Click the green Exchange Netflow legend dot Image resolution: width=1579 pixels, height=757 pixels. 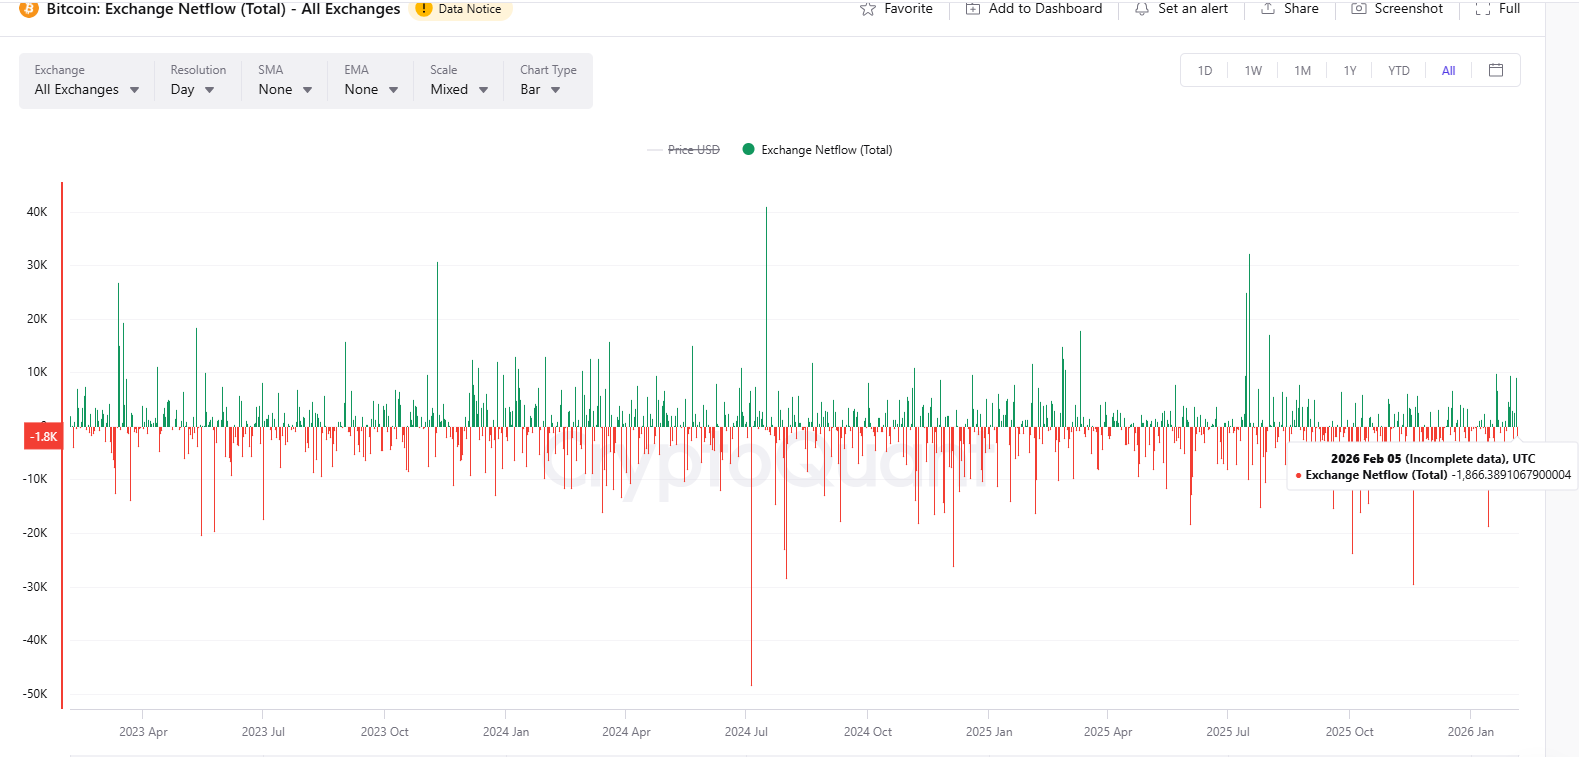pos(748,149)
